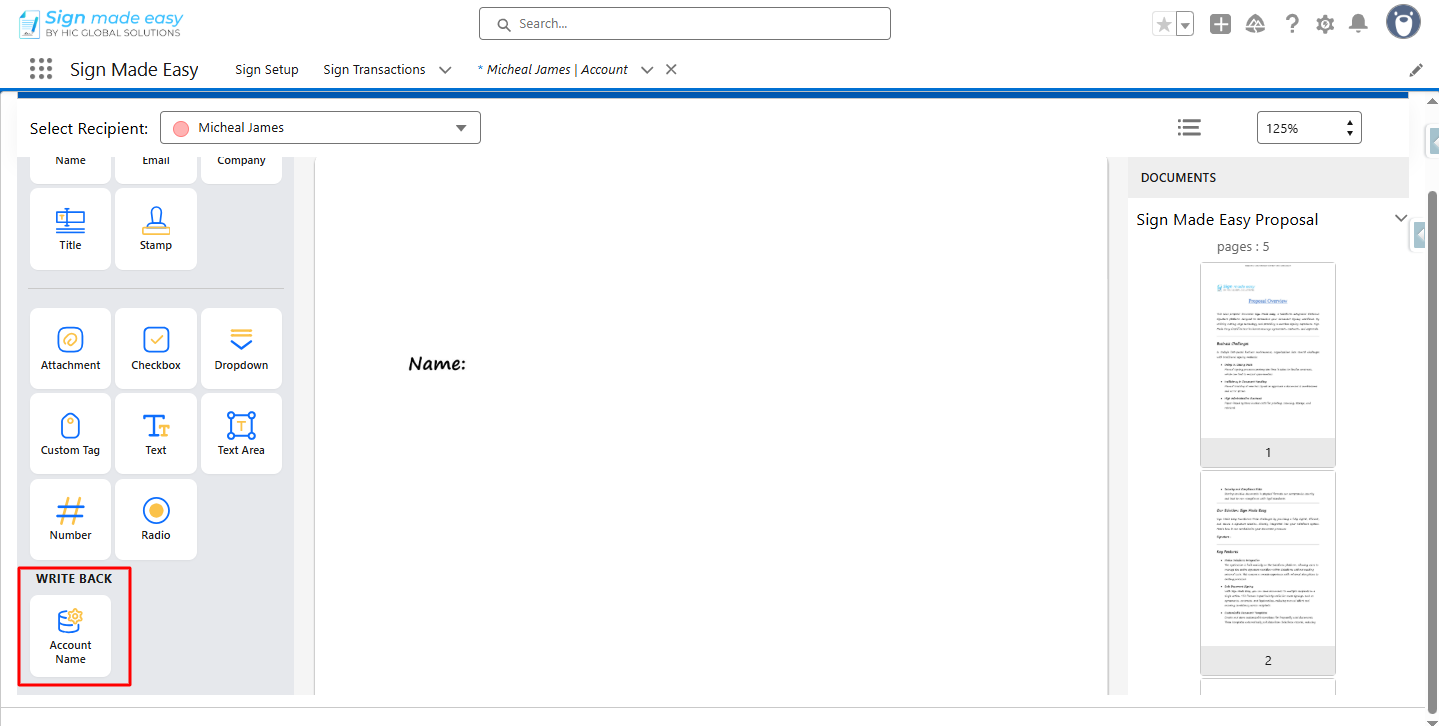
Task: Click the Sign made easy logo
Action: [x=101, y=24]
